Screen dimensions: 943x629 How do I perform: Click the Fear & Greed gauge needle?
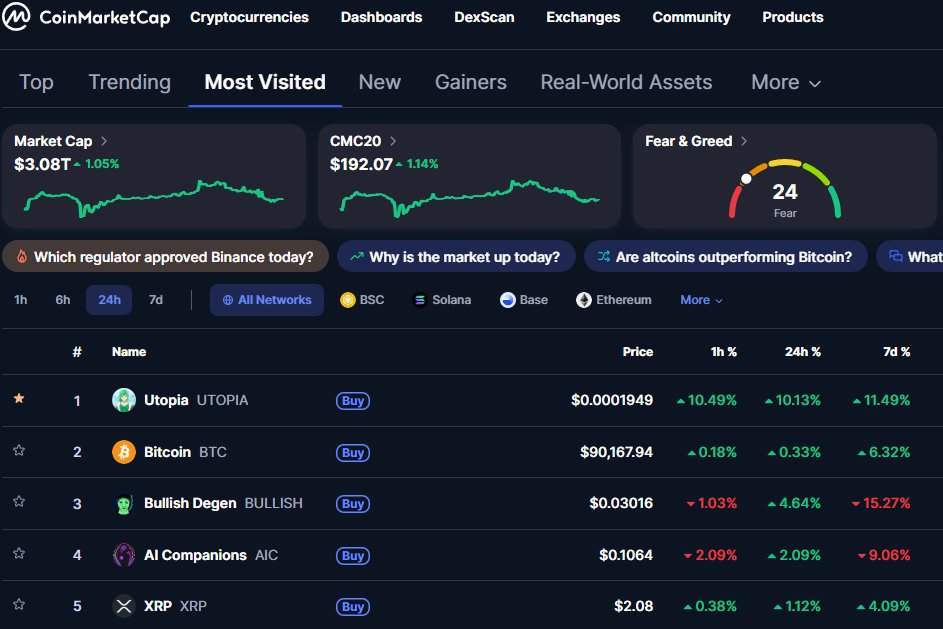tap(746, 181)
